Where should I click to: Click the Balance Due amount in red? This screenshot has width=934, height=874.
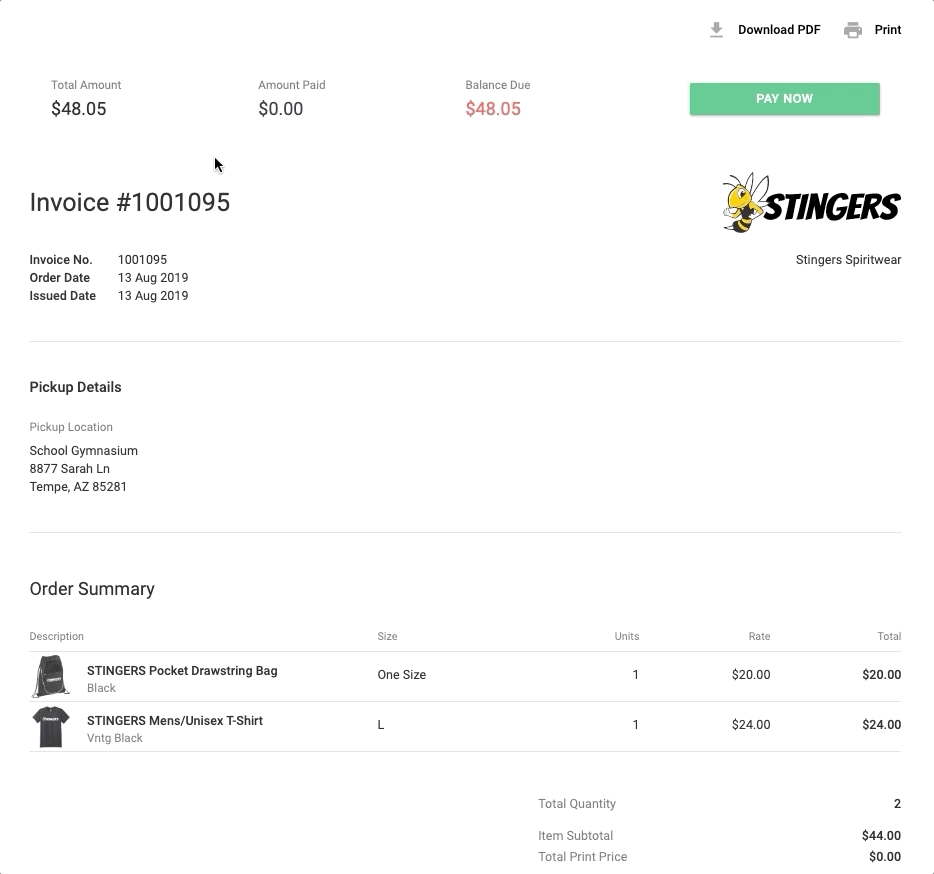pos(493,109)
